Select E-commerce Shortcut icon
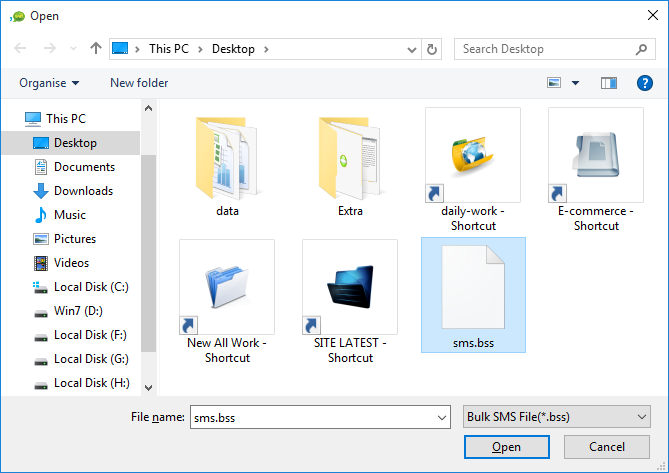This screenshot has width=669, height=473. point(596,155)
